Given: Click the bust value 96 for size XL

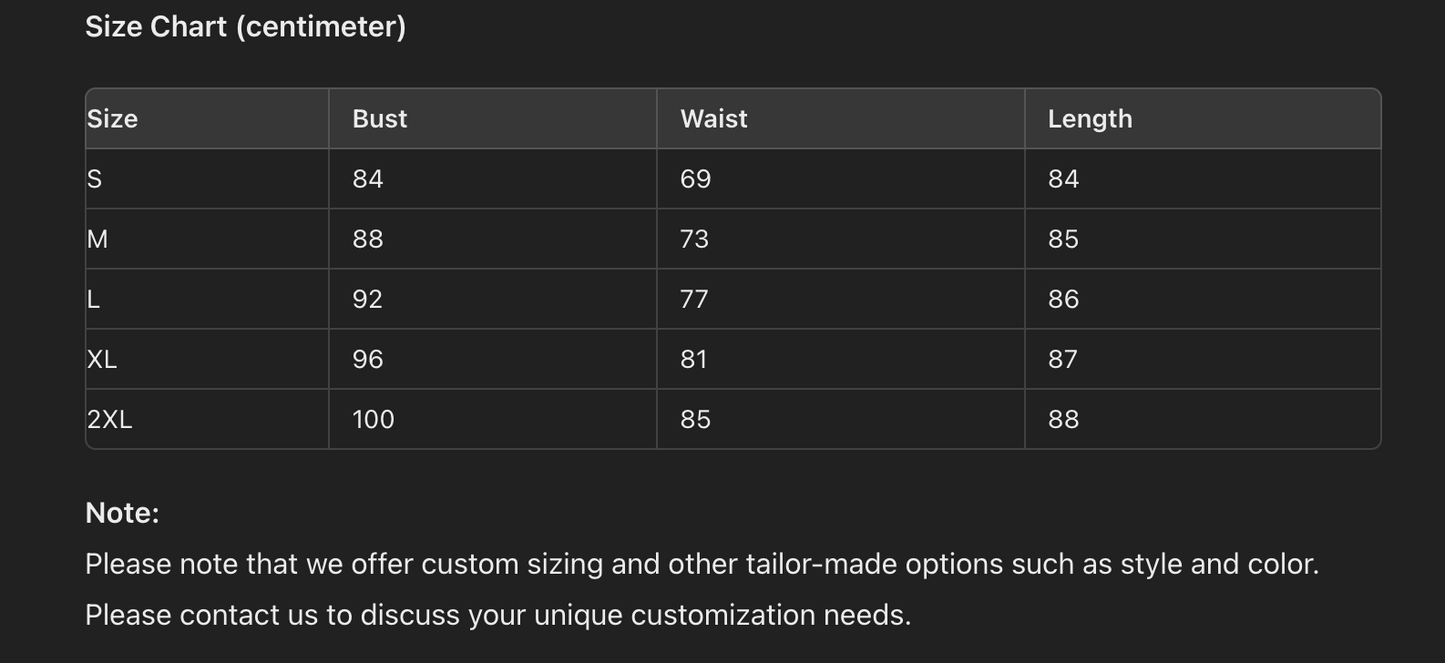Looking at the screenshot, I should pos(367,359).
